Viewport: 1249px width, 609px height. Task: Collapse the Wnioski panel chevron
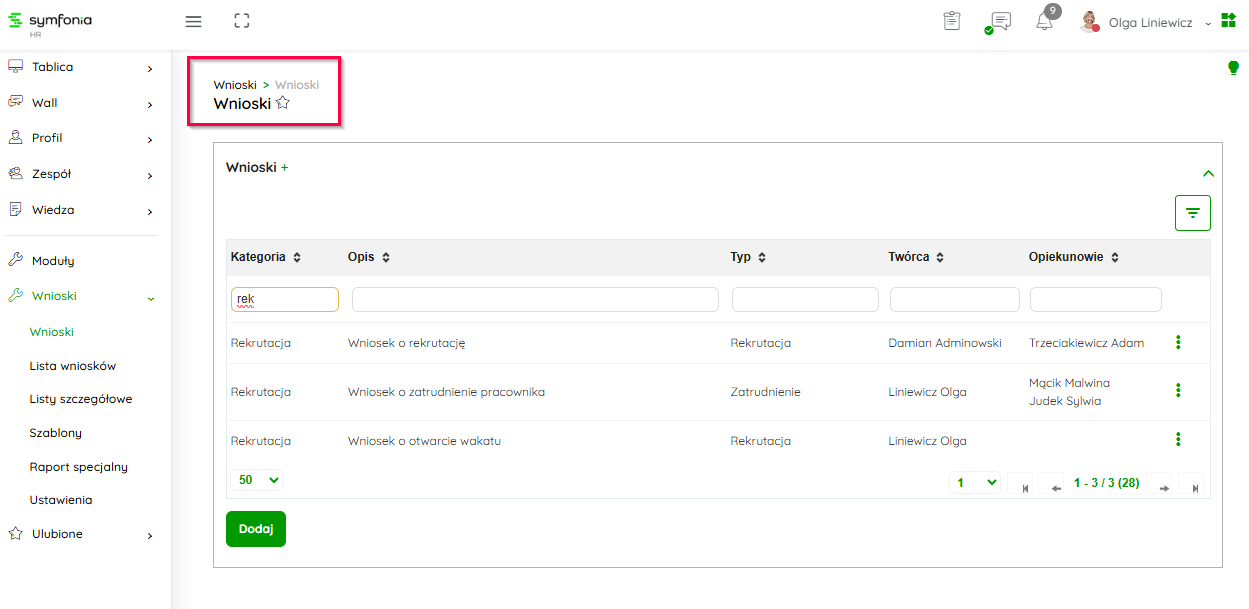tap(1208, 173)
